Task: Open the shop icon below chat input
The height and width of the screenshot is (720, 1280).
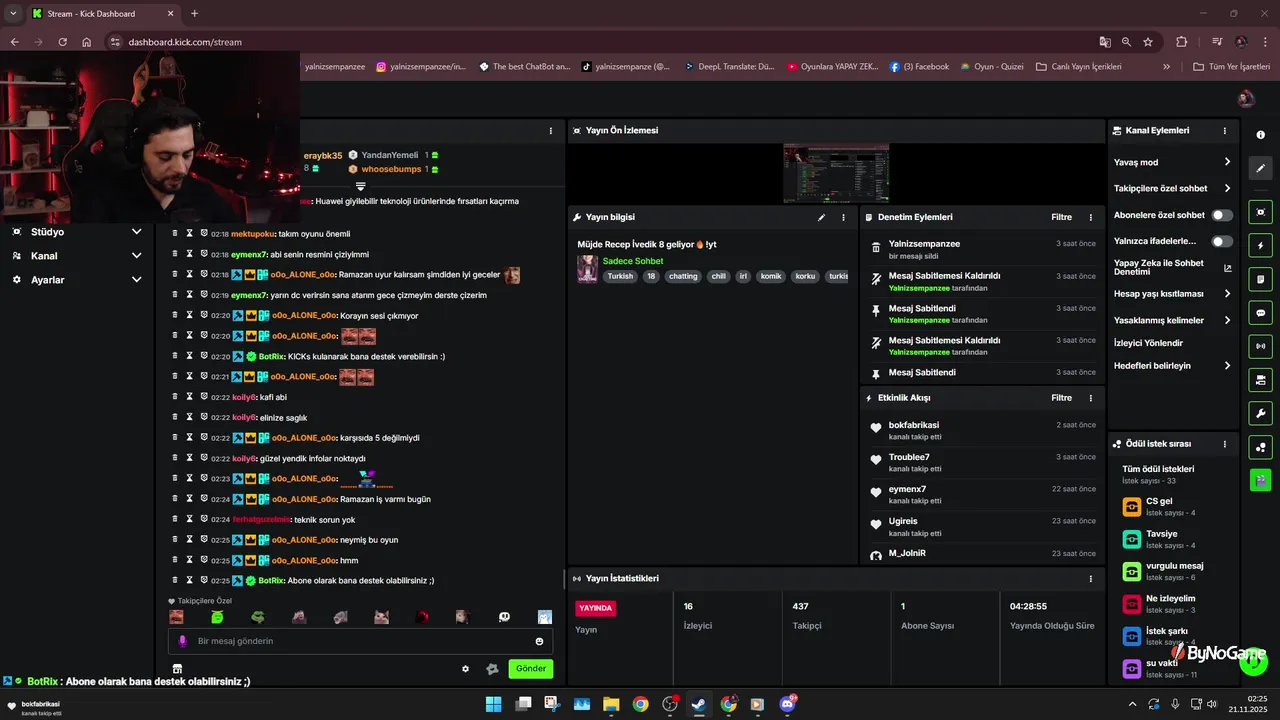Action: [178, 669]
